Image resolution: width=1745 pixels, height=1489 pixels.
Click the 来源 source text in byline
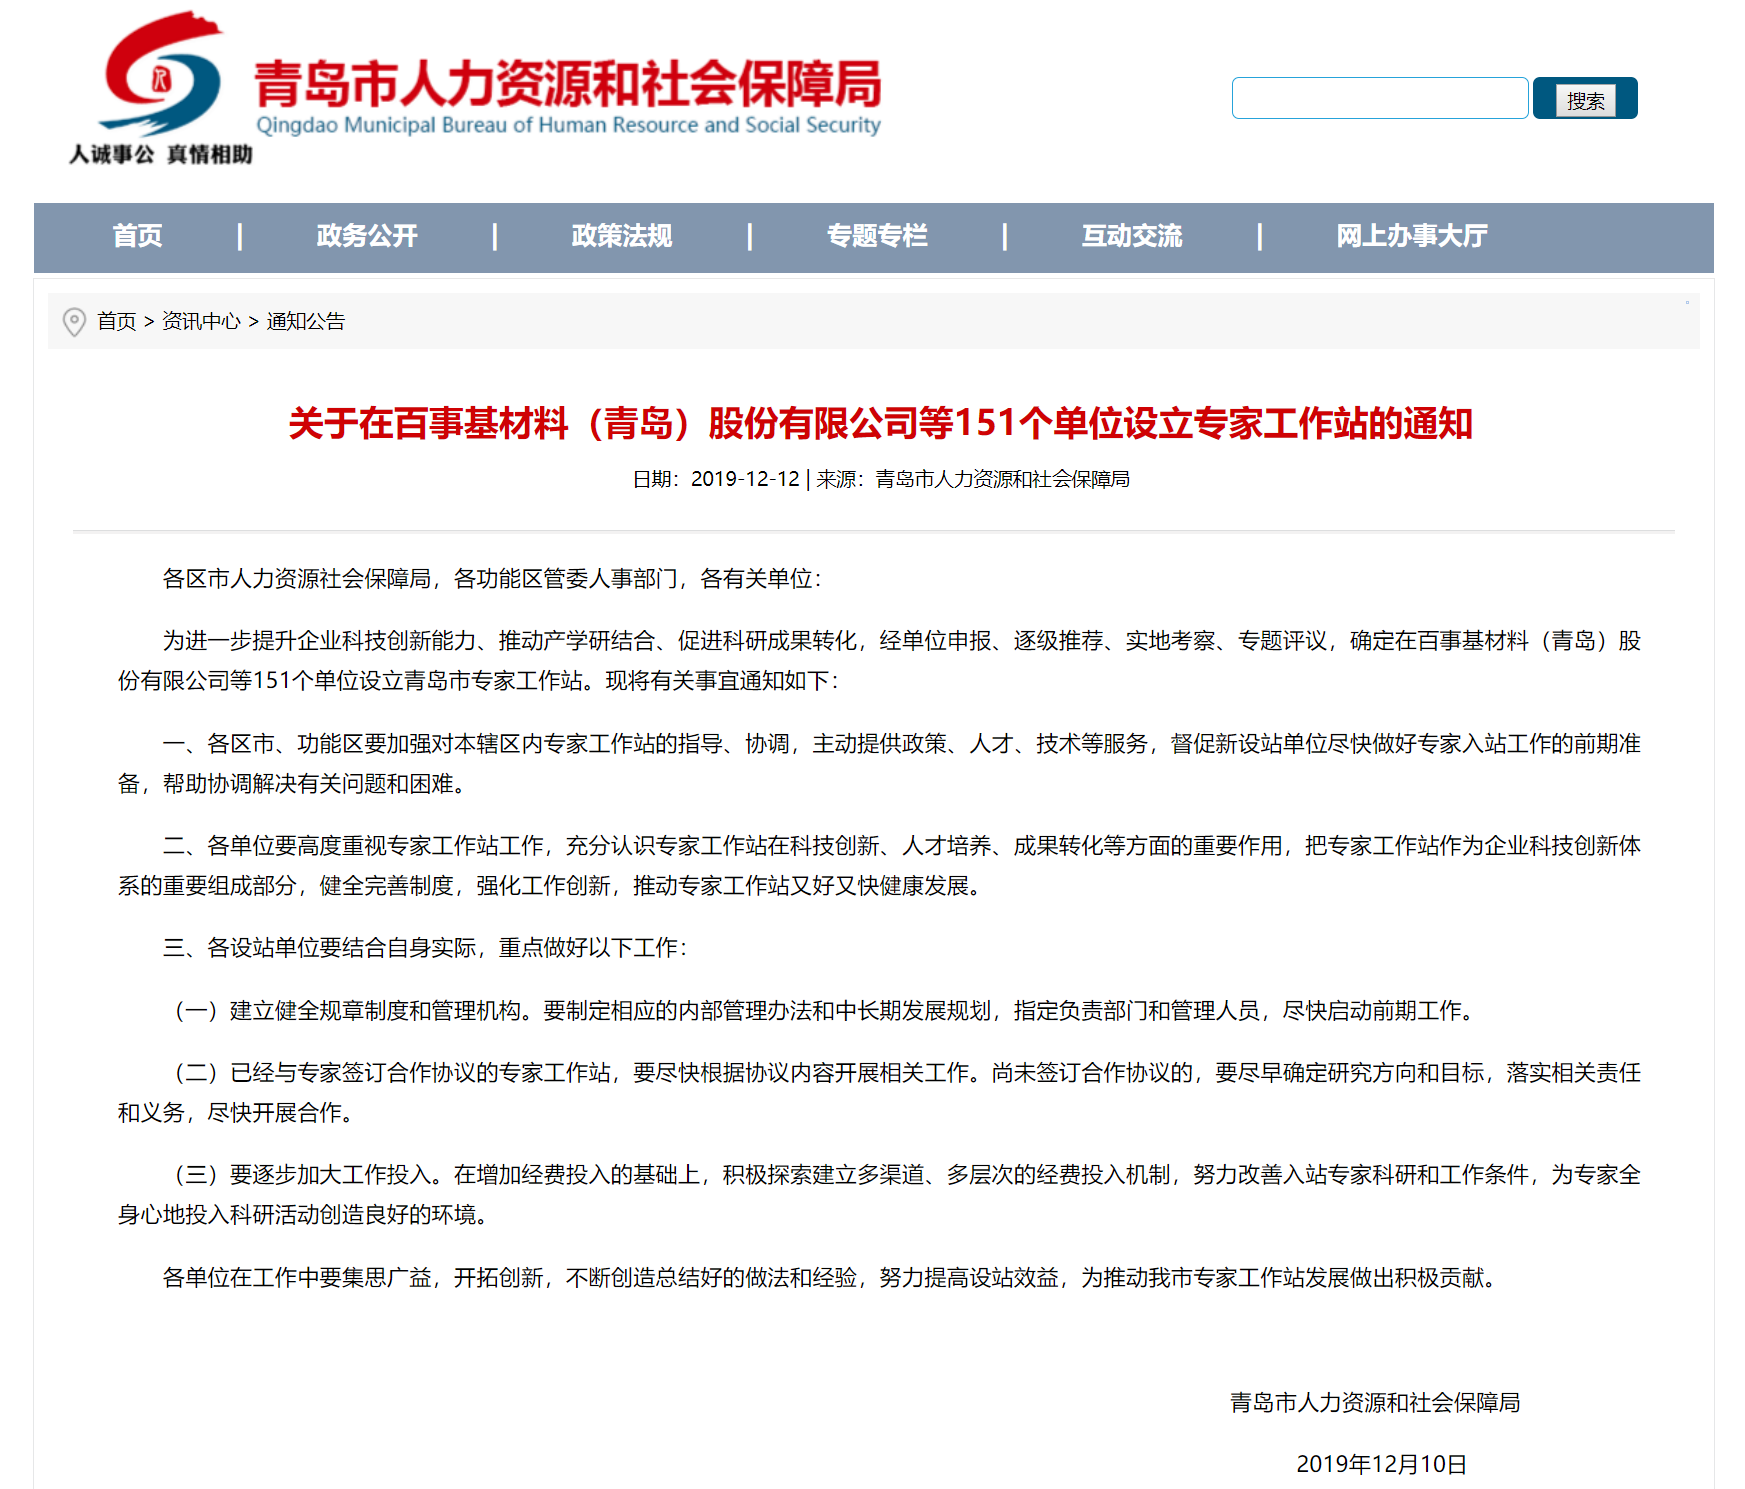click(973, 479)
